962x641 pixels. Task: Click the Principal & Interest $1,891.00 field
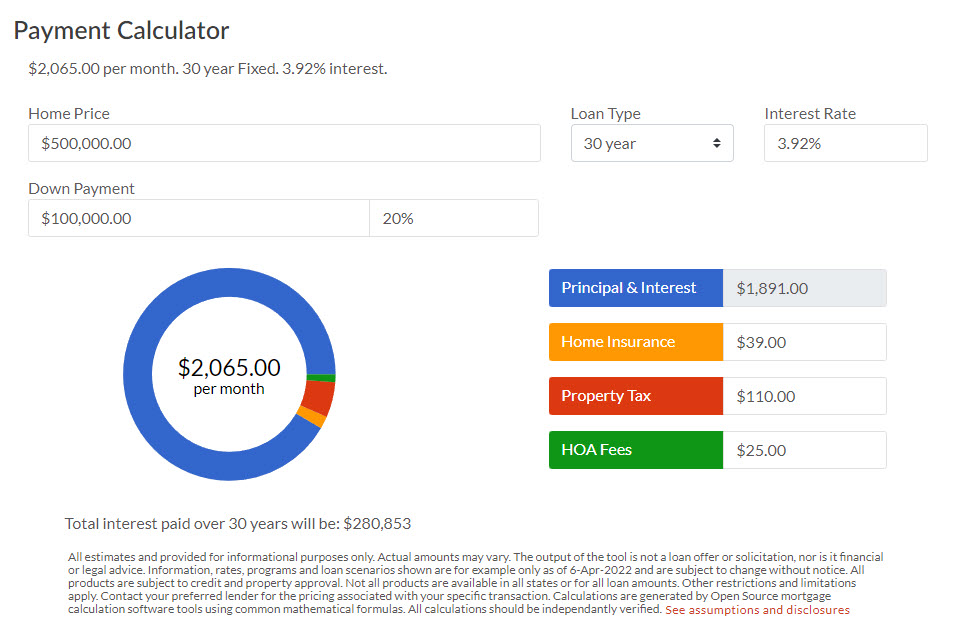click(x=803, y=288)
